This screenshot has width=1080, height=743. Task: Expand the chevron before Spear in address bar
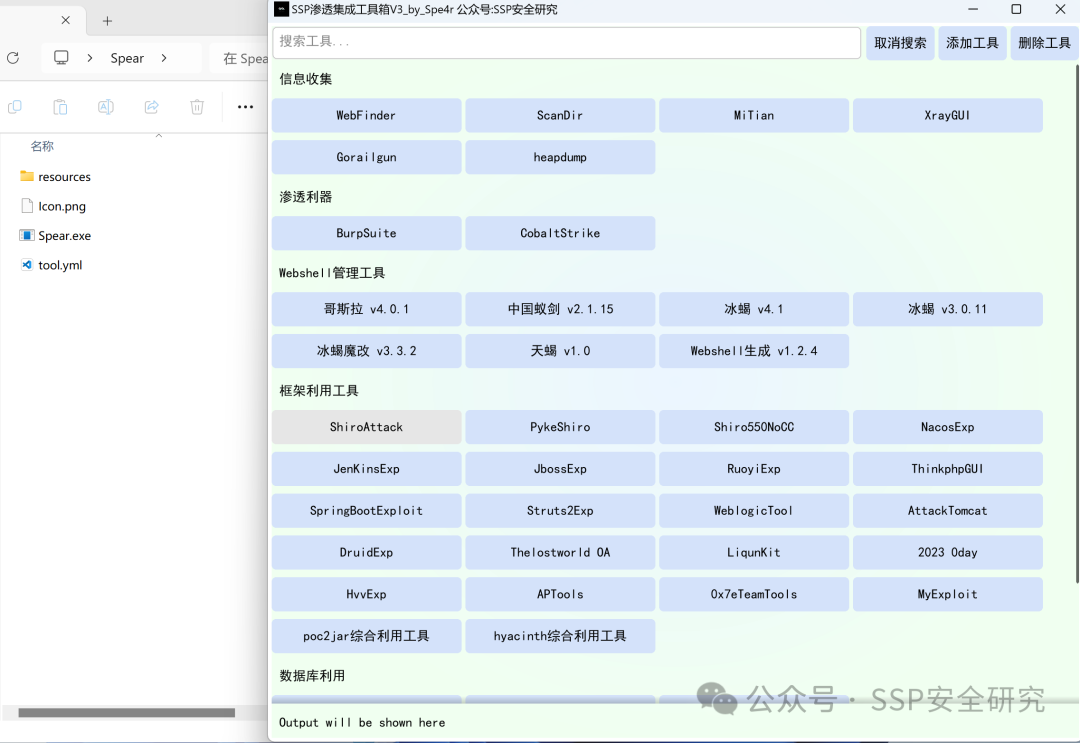pos(90,58)
